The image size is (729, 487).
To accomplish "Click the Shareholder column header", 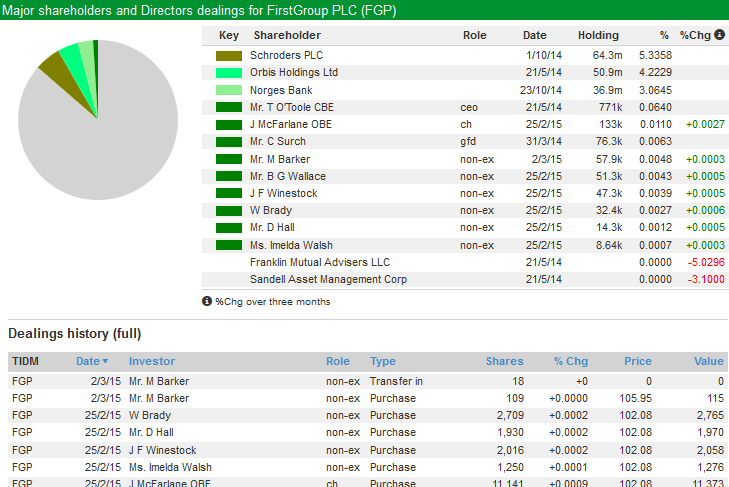I will coord(287,35).
